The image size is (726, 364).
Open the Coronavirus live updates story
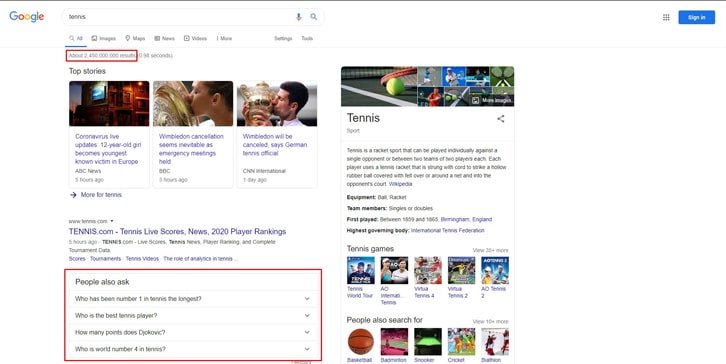pyautogui.click(x=108, y=149)
